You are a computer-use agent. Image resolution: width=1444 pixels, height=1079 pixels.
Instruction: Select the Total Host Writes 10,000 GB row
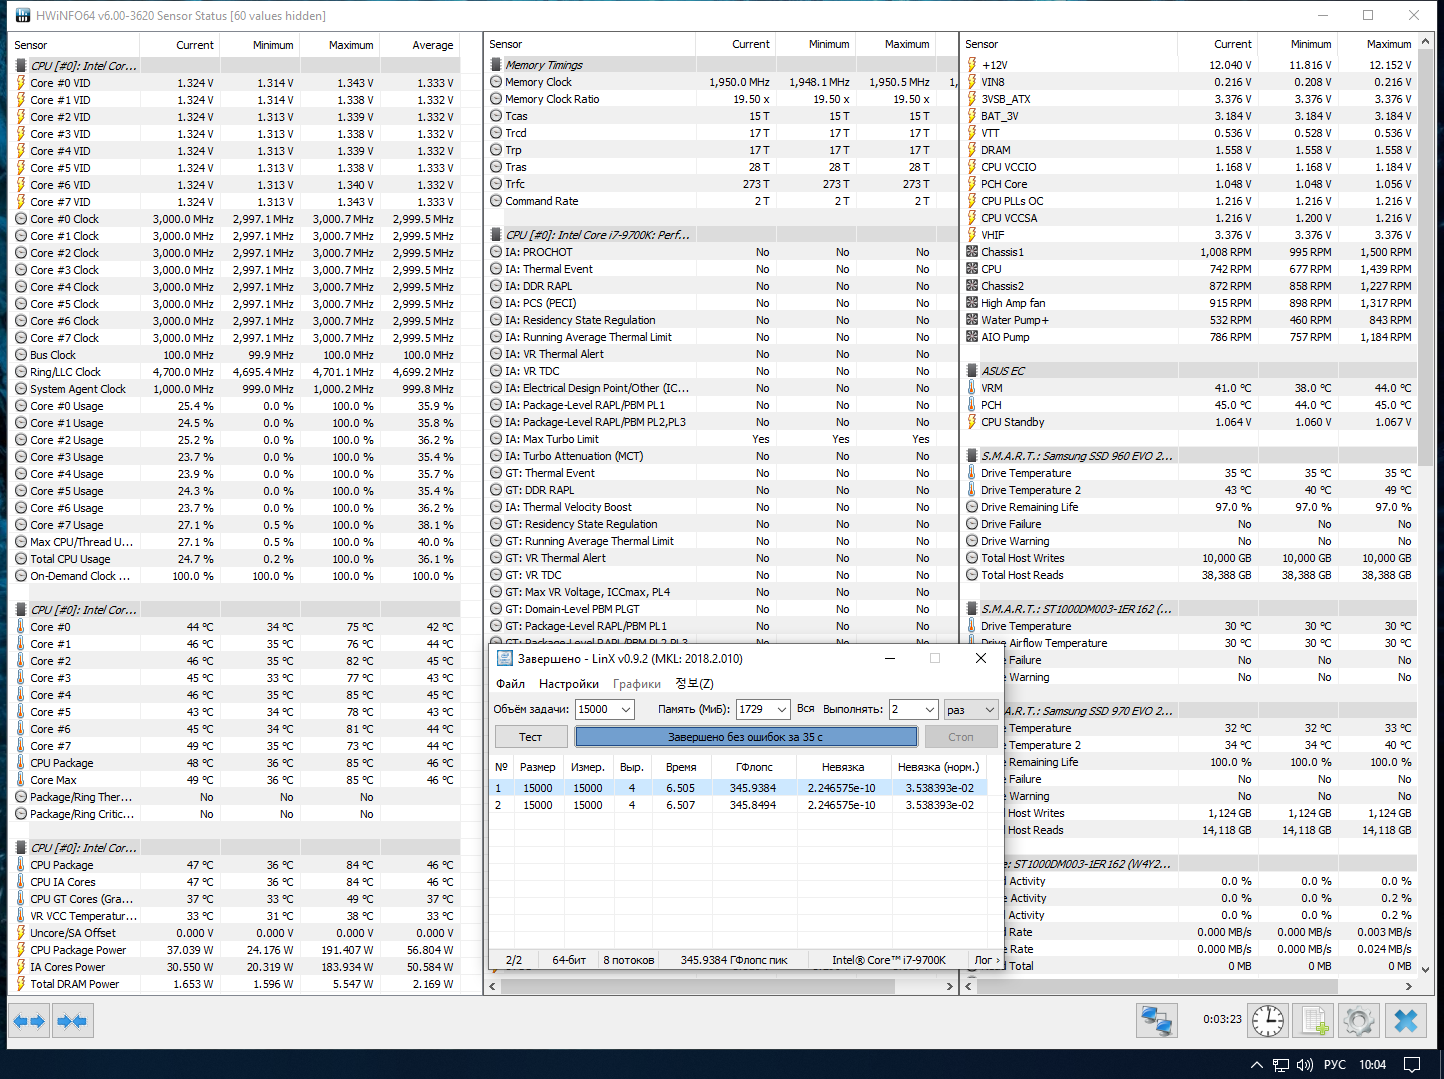point(1189,558)
